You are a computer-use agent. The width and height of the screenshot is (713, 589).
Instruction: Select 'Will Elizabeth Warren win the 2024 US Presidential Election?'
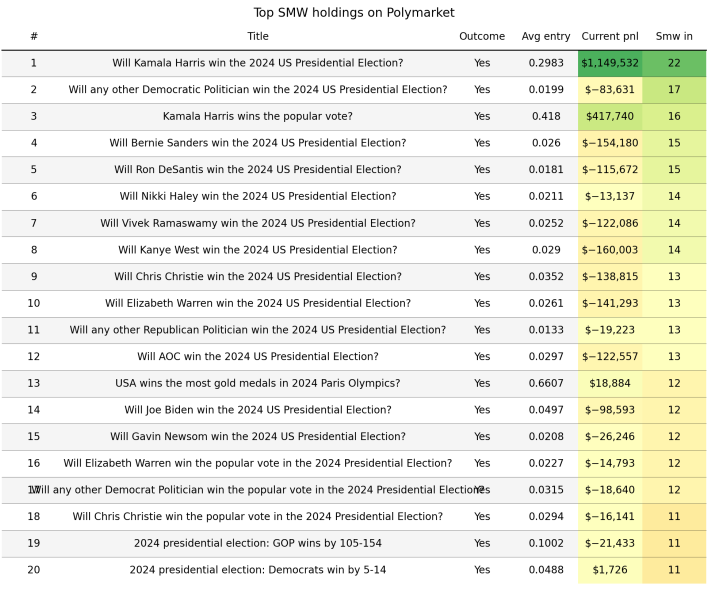click(258, 303)
